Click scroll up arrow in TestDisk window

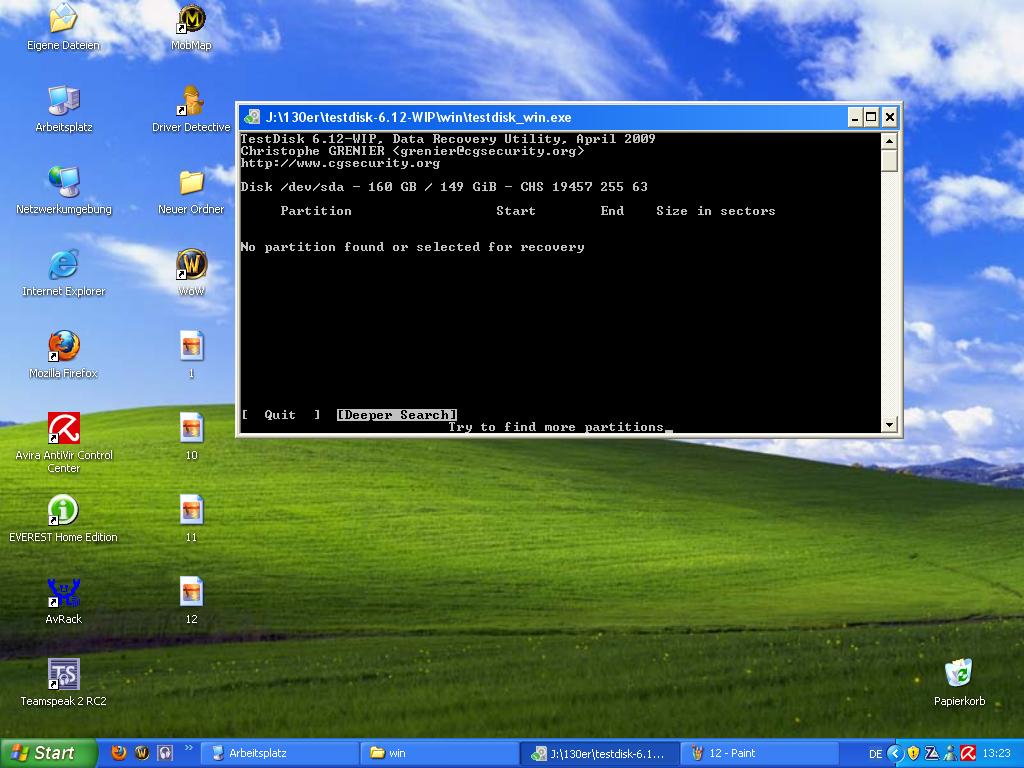[x=889, y=140]
